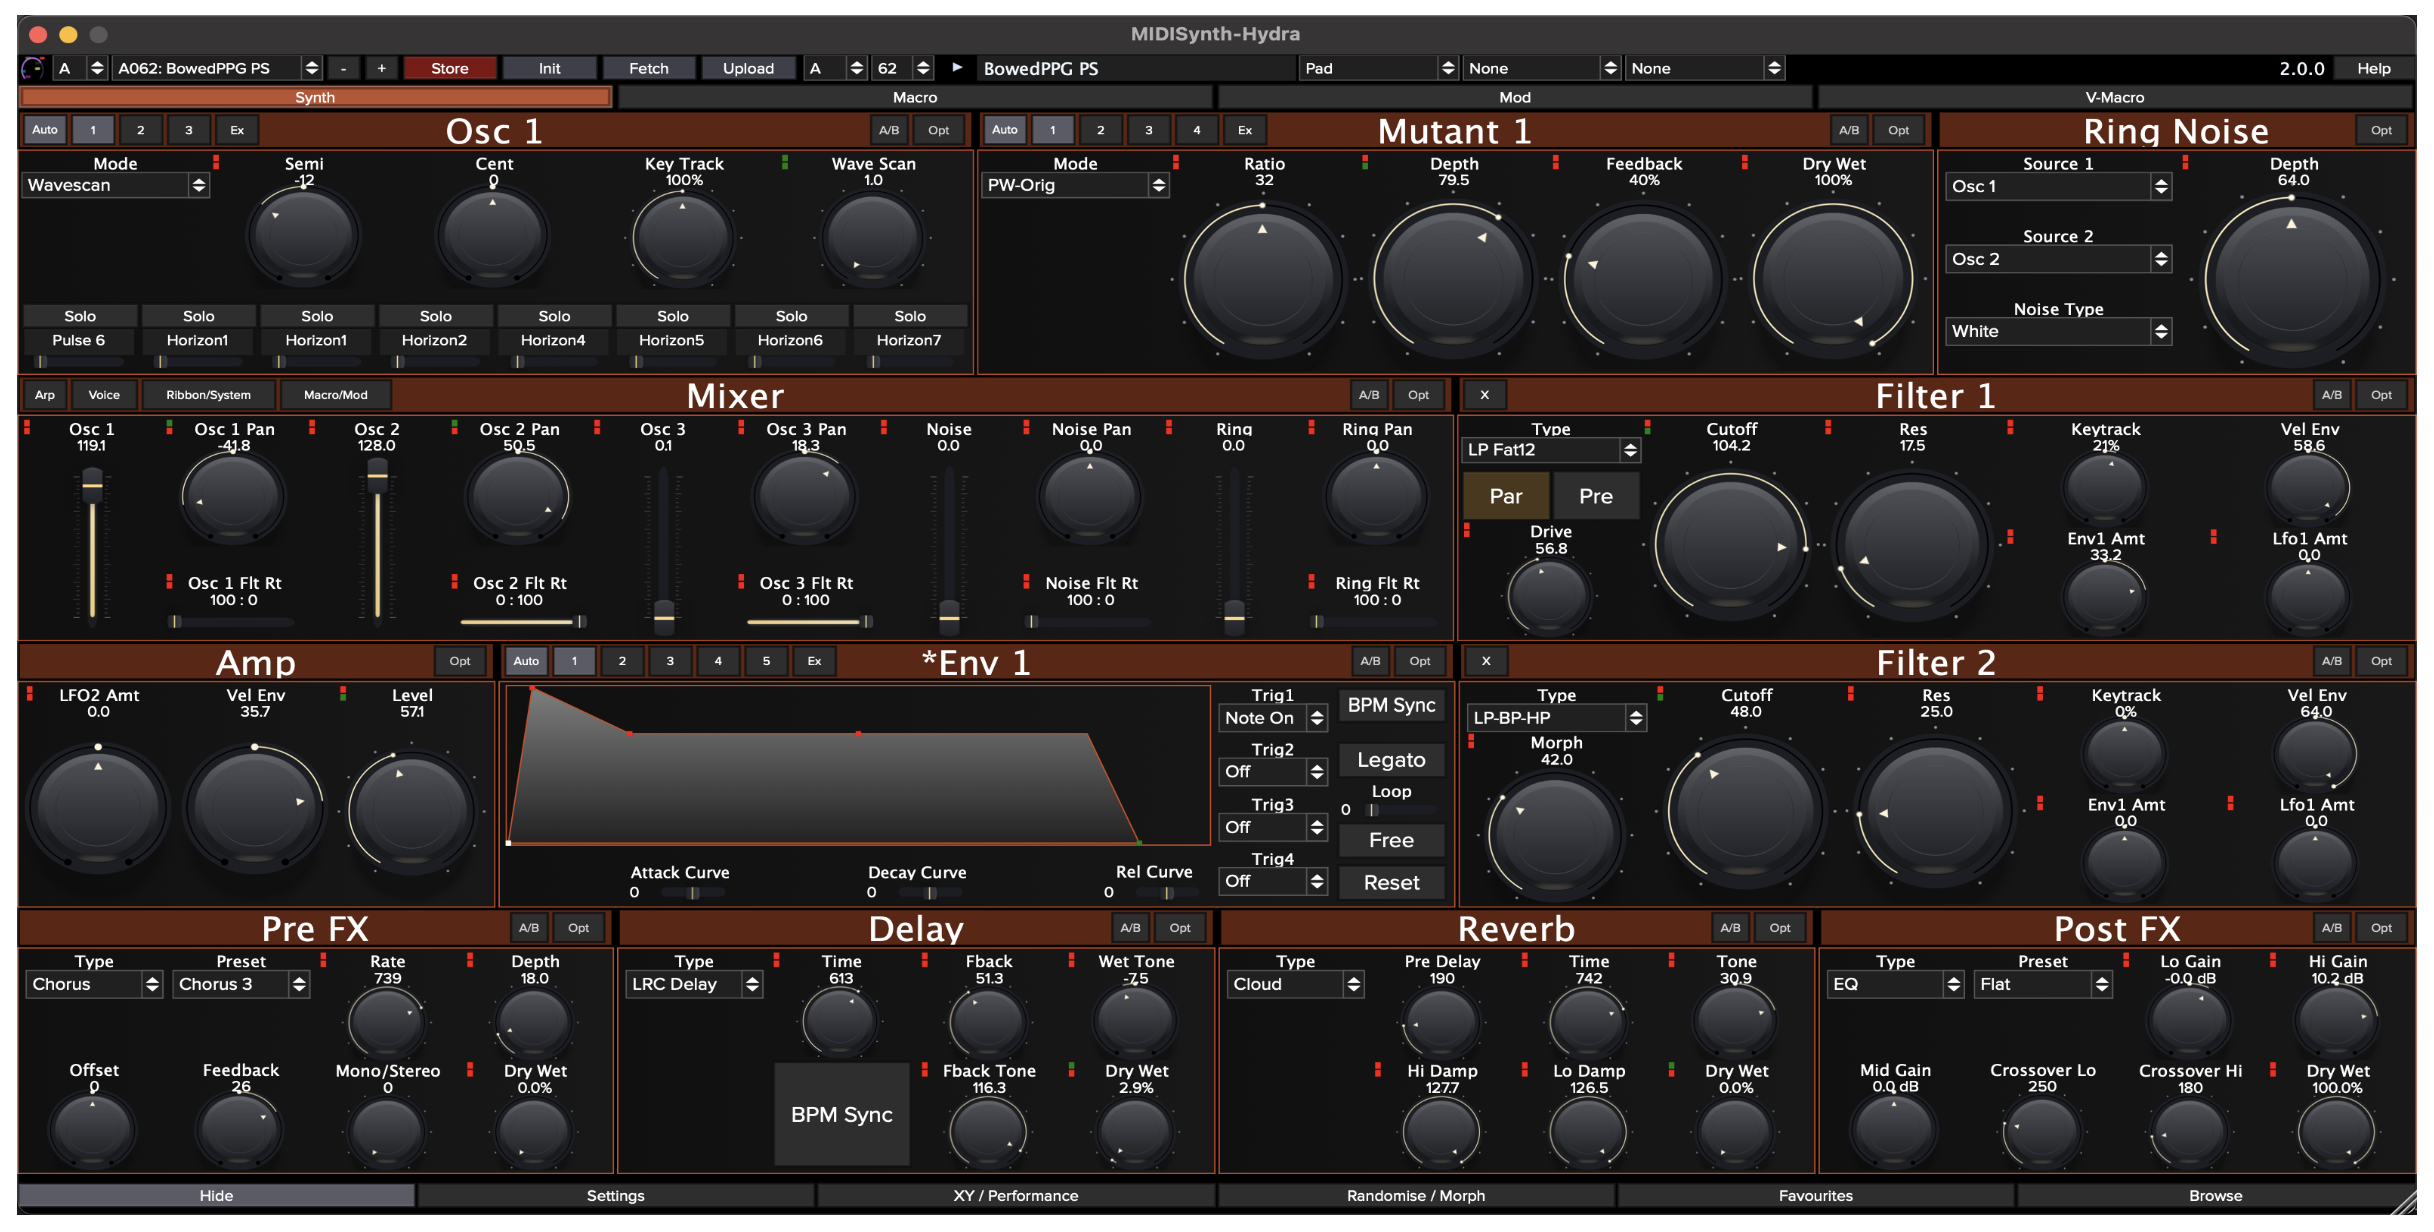Switch to the Mod tab
The width and height of the screenshot is (2434, 1232).
[x=1515, y=97]
